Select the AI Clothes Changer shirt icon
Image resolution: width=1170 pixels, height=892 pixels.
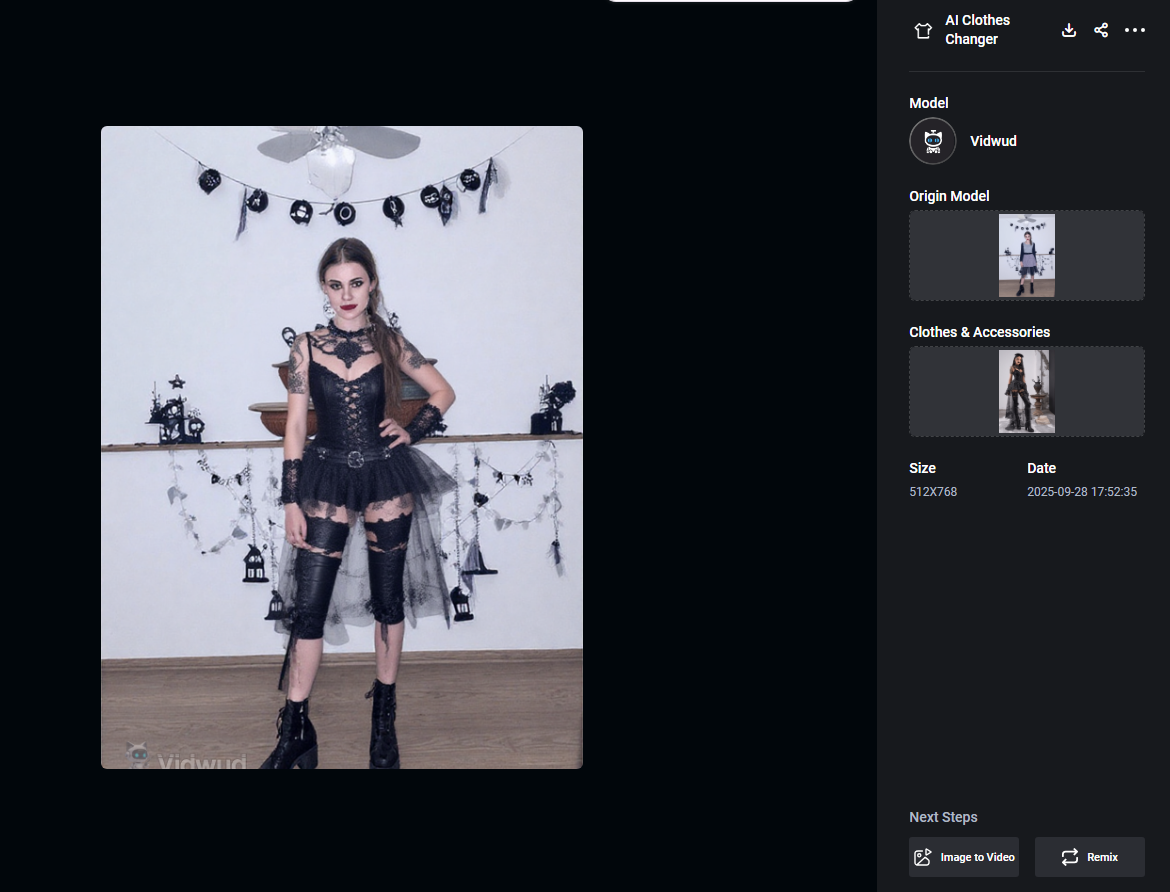coord(922,30)
